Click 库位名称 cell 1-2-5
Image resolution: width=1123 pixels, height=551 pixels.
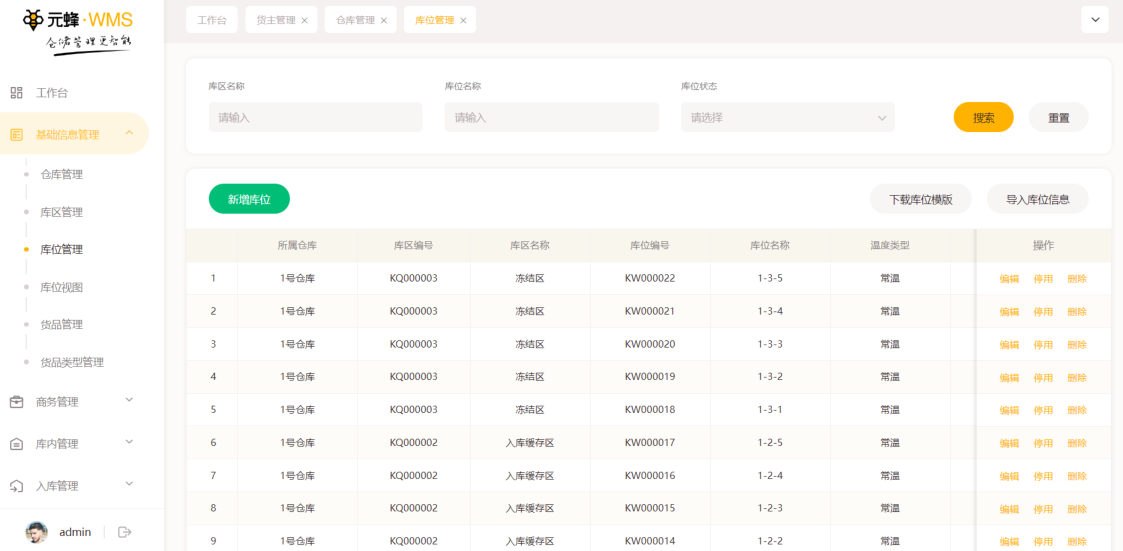(x=770, y=443)
